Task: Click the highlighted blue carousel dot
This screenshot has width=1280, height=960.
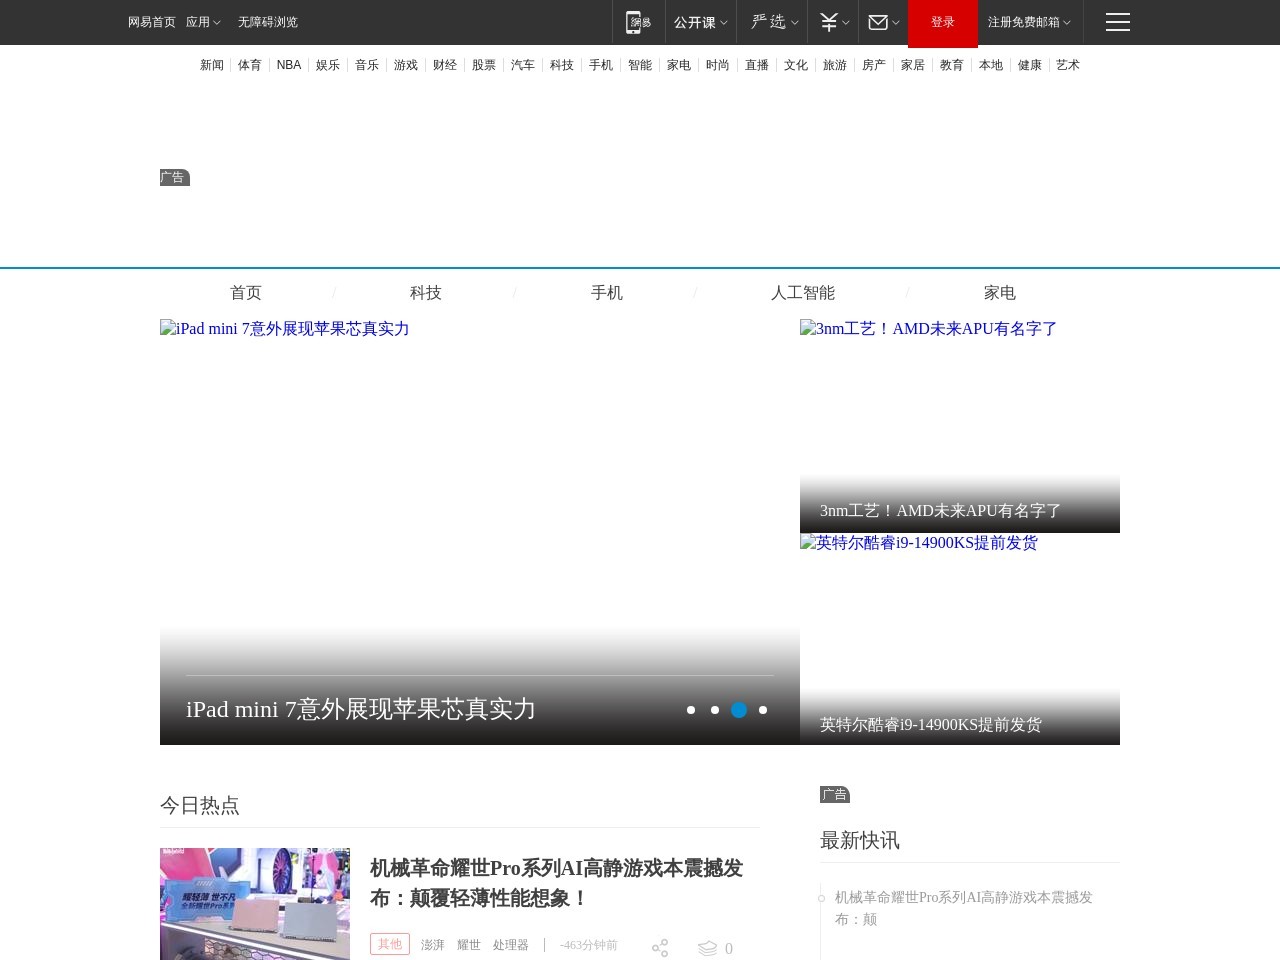Action: 739,710
